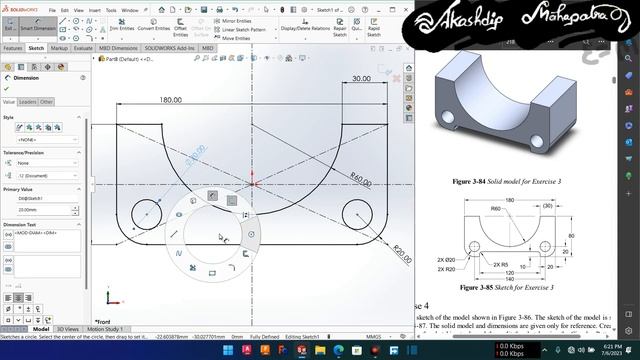Collapse the Style section
This screenshot has width=640, height=360.
tap(79, 117)
